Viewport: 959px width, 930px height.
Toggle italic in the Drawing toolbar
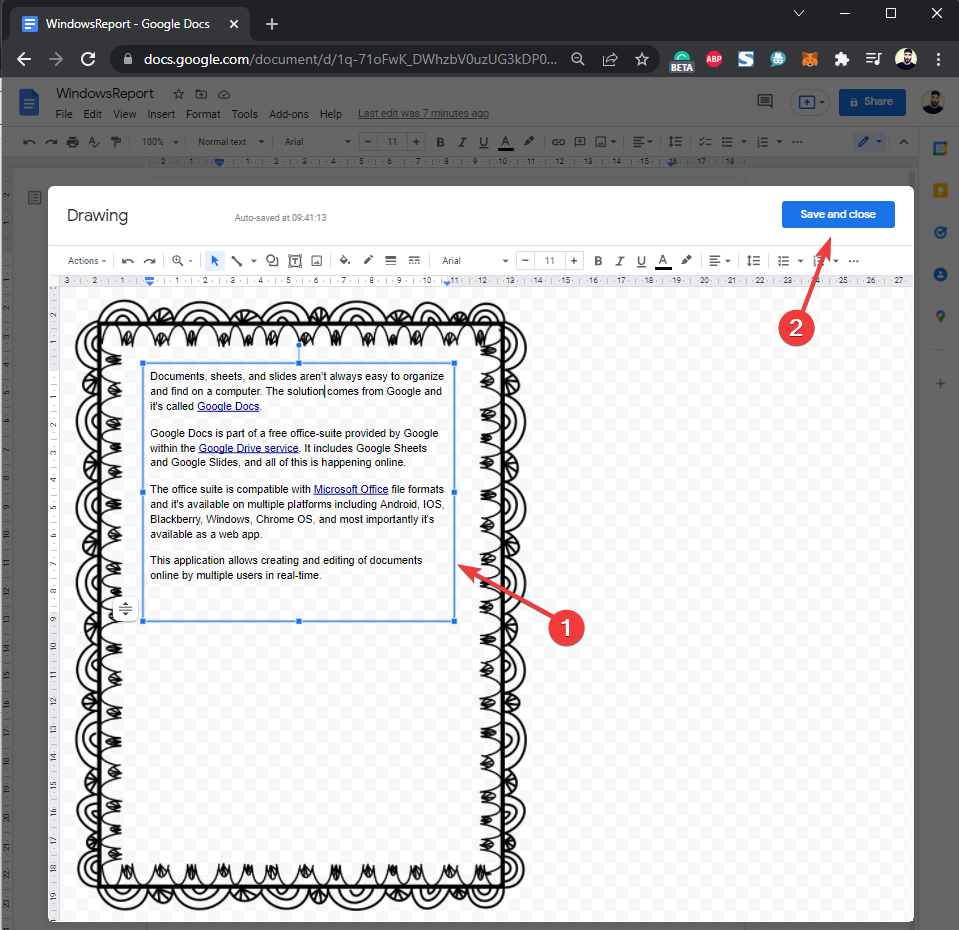tap(620, 261)
